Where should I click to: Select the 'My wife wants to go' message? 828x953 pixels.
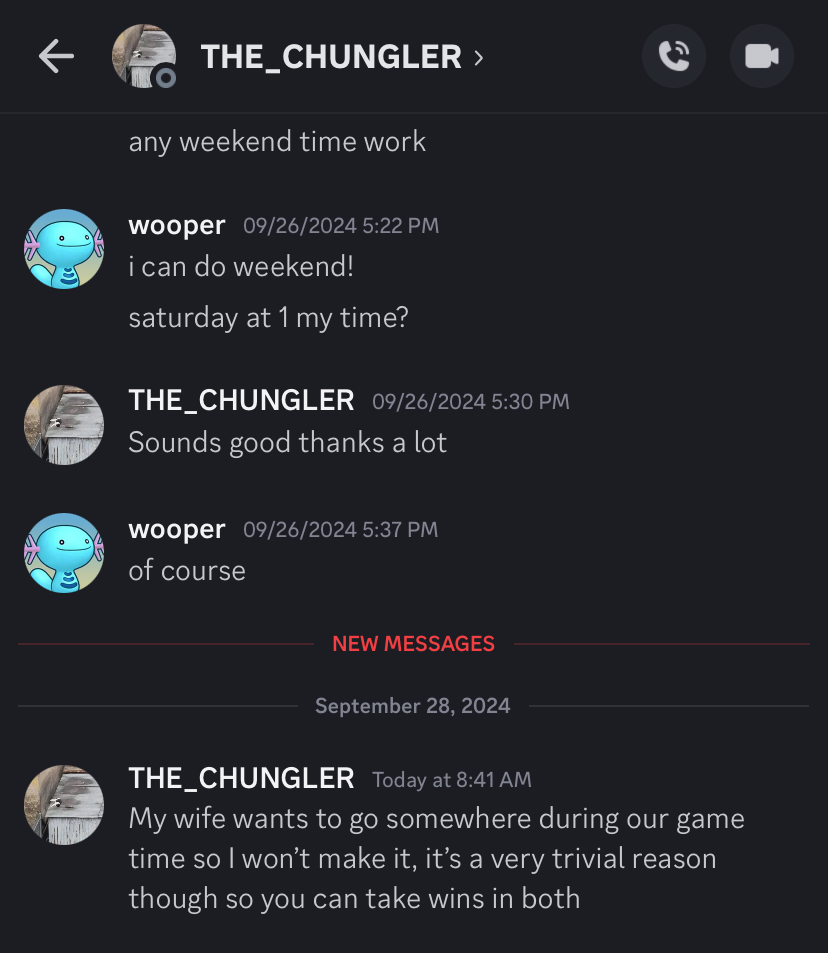(x=436, y=858)
